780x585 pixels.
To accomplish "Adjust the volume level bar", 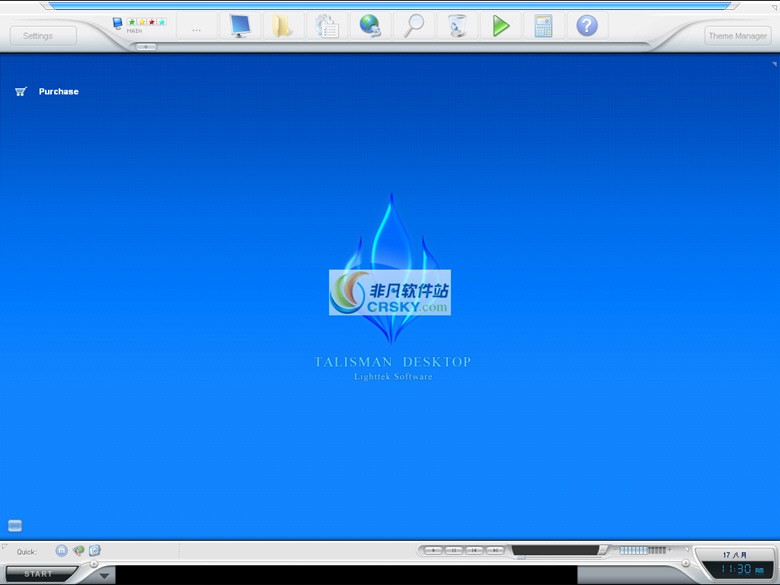I will pos(643,550).
